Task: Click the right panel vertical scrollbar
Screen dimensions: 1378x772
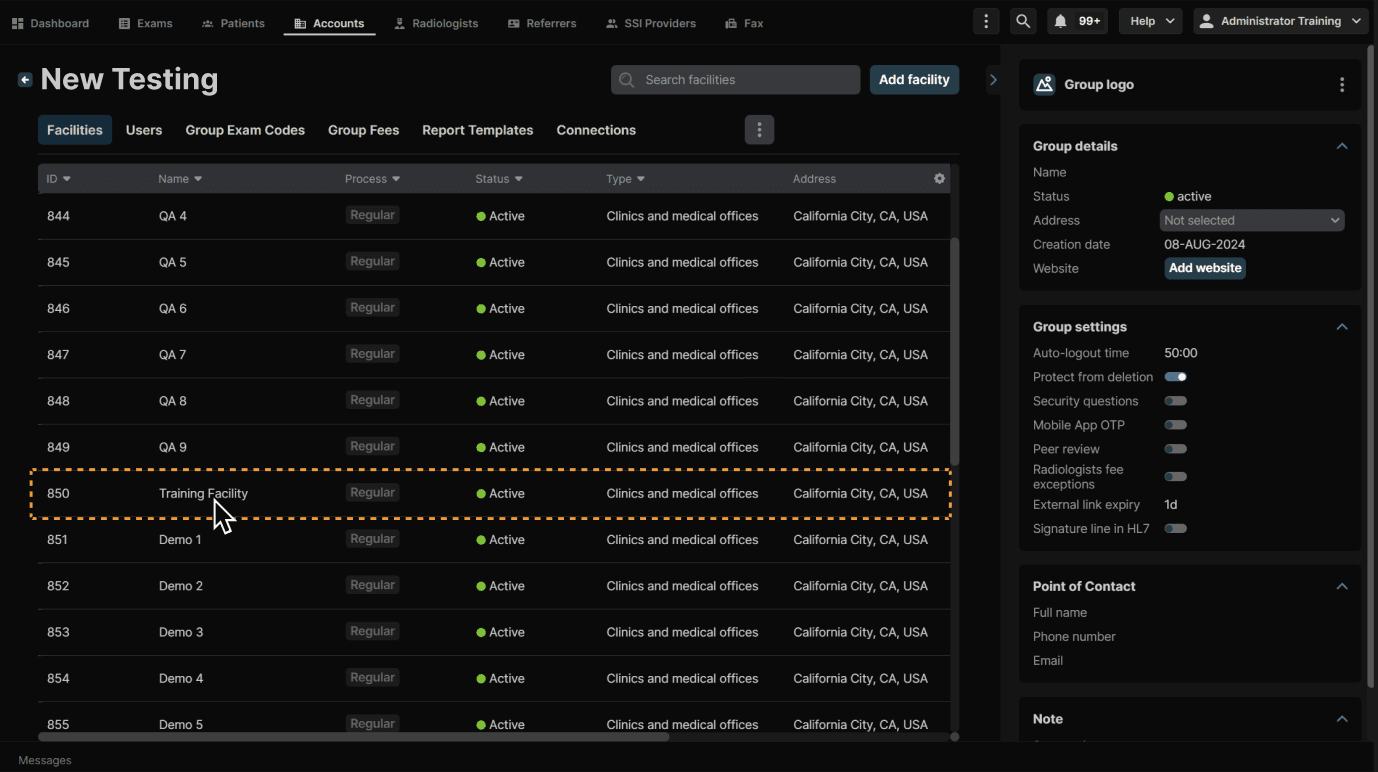Action: 1371,365
